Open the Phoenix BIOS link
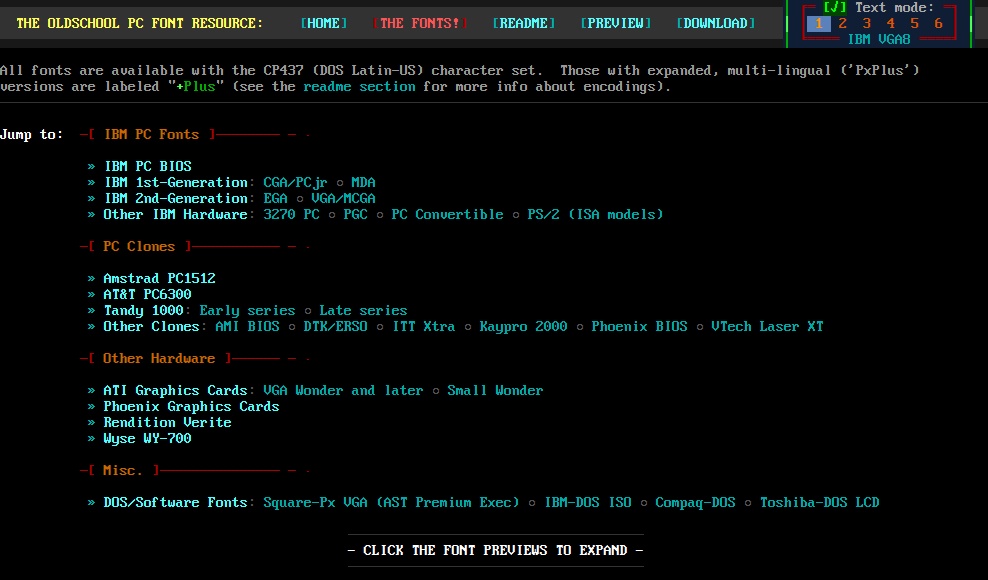 [639, 326]
